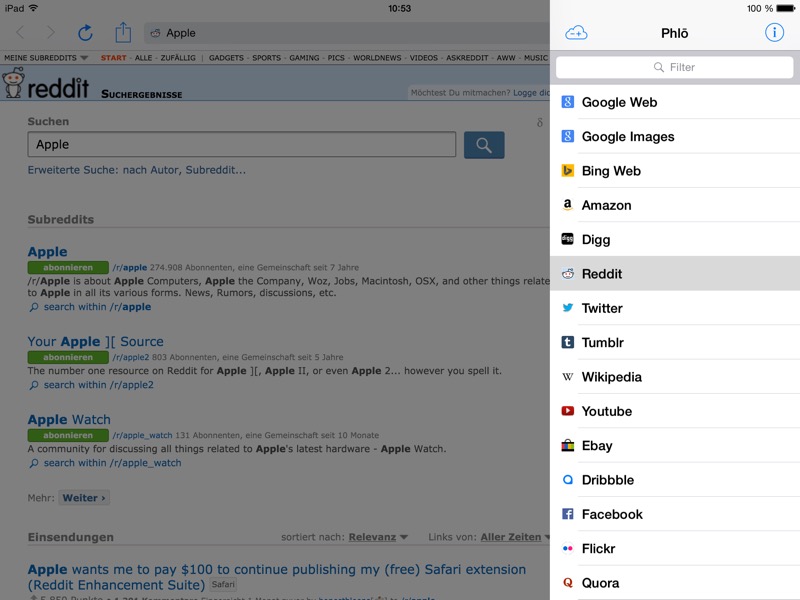Click the reddit alien logo
Viewport: 800px width, 600px height.
point(14,86)
